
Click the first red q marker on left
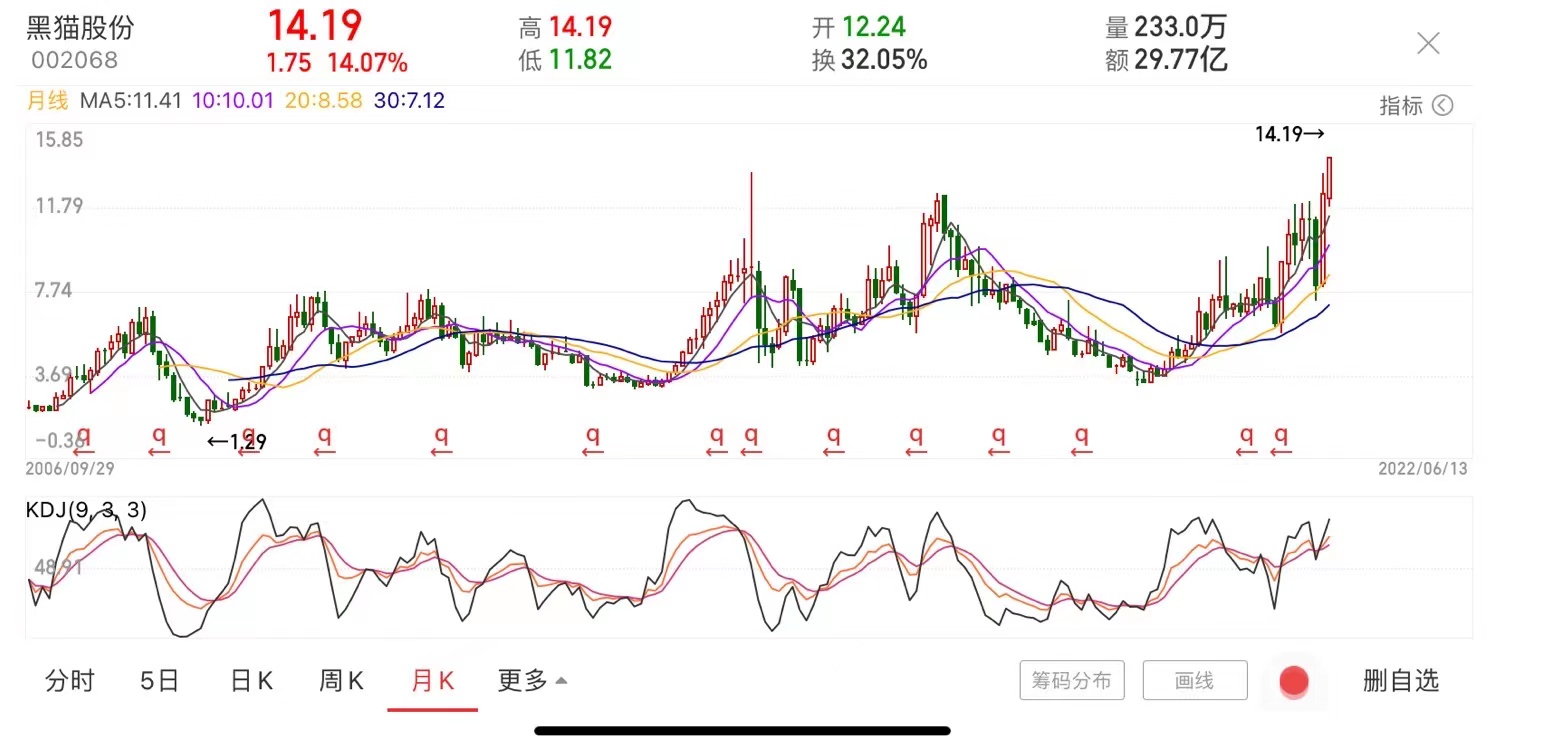84,436
